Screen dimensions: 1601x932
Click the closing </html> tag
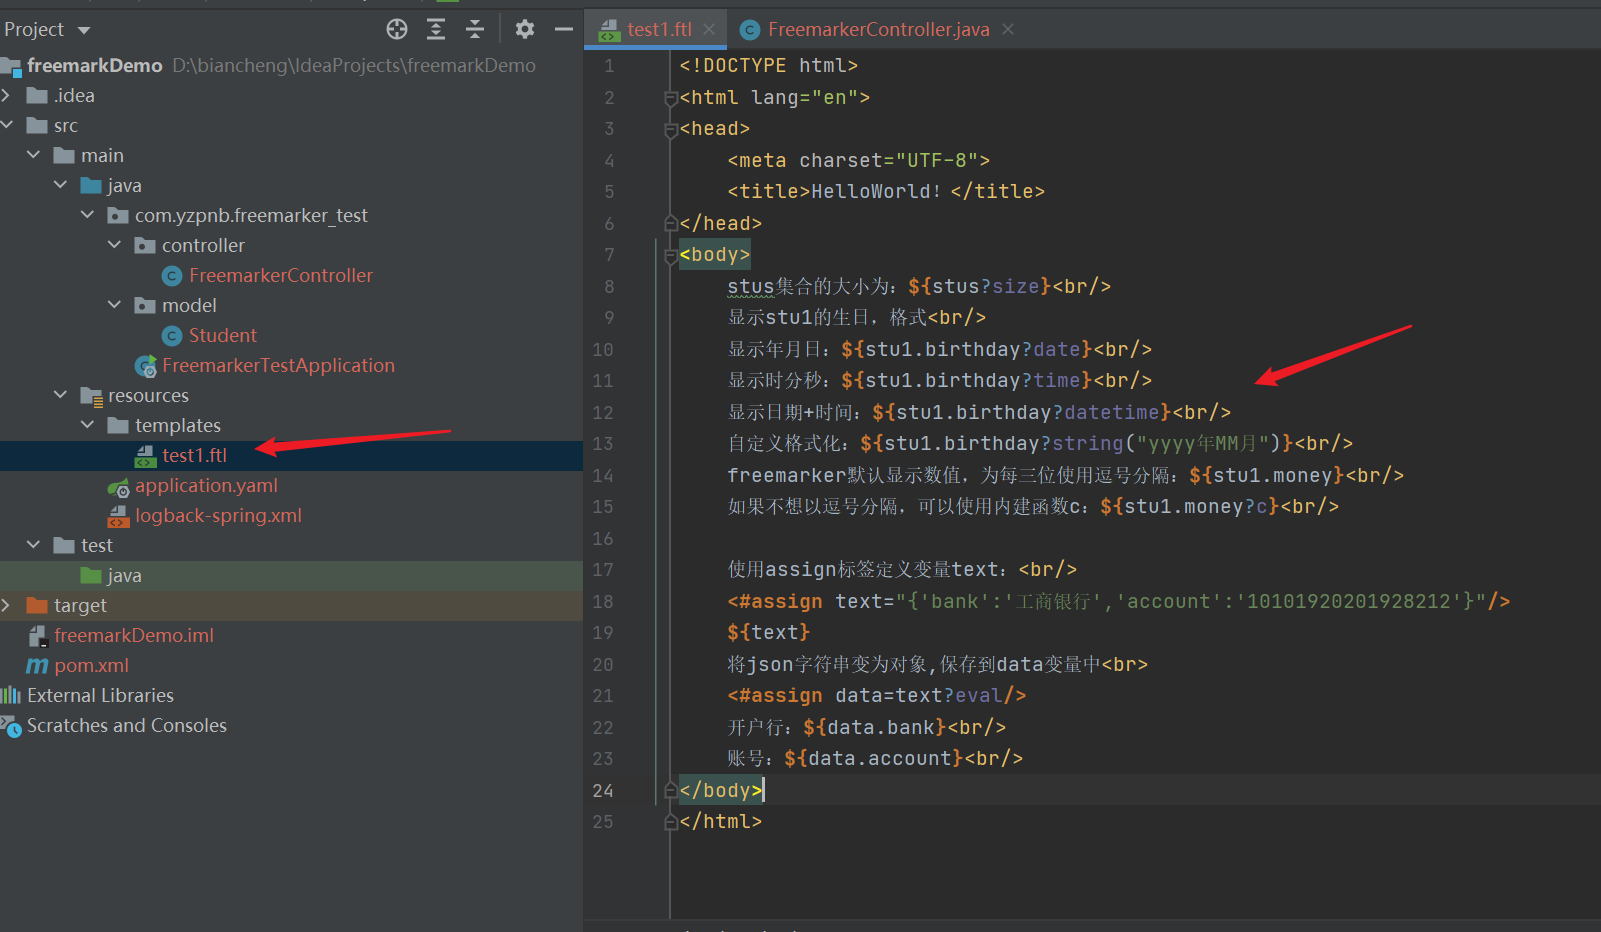click(x=720, y=821)
